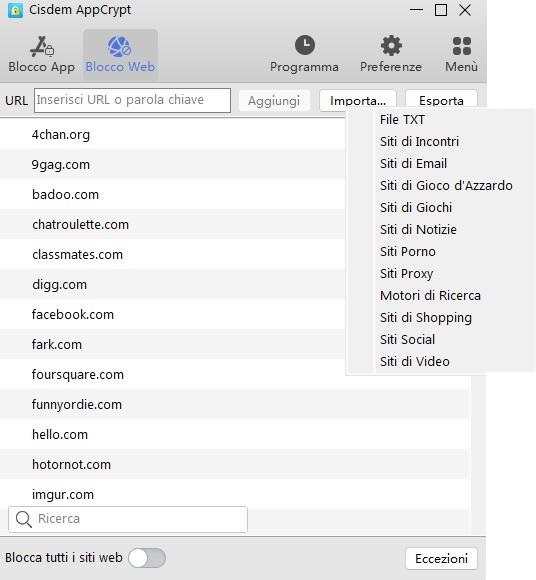This screenshot has width=536, height=580.
Task: Open the Eccezioni exceptions button
Action: click(x=441, y=559)
